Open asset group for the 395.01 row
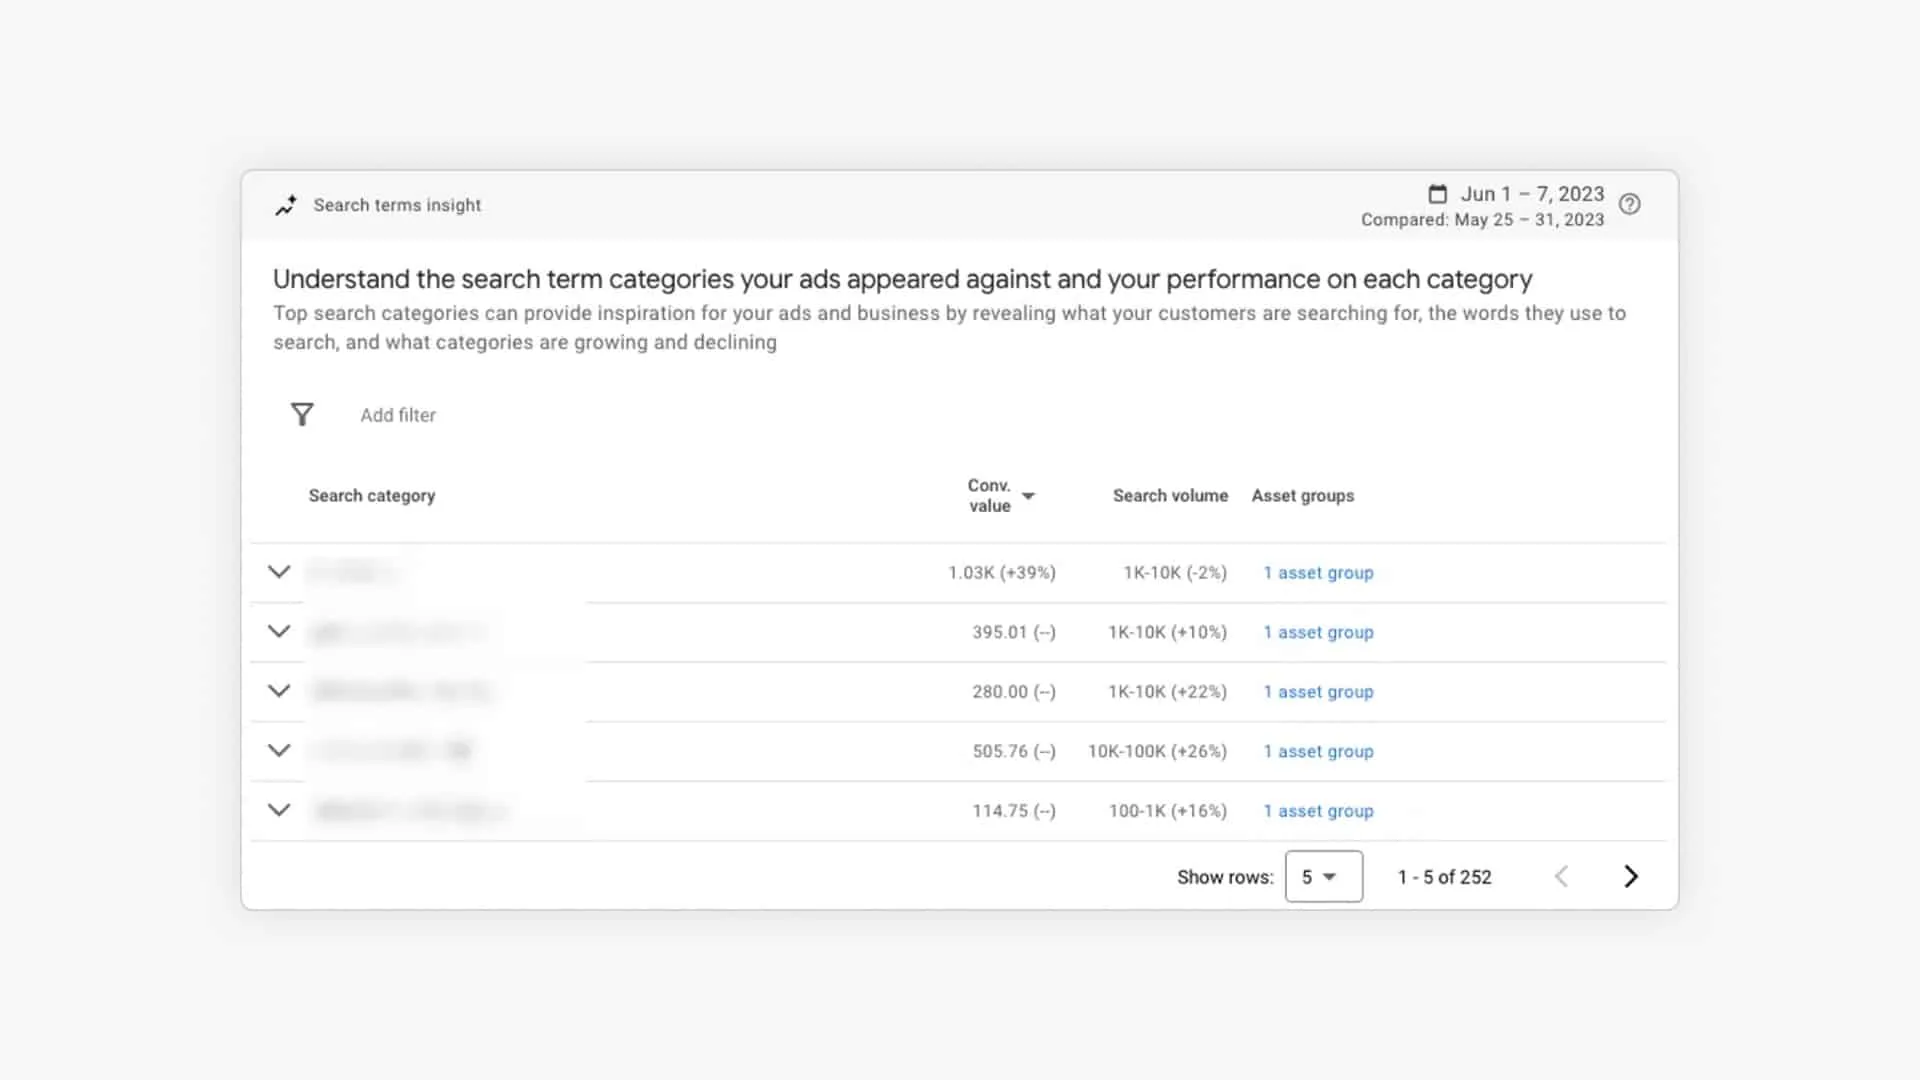Screen dimensions: 1920x1080 click(1318, 632)
